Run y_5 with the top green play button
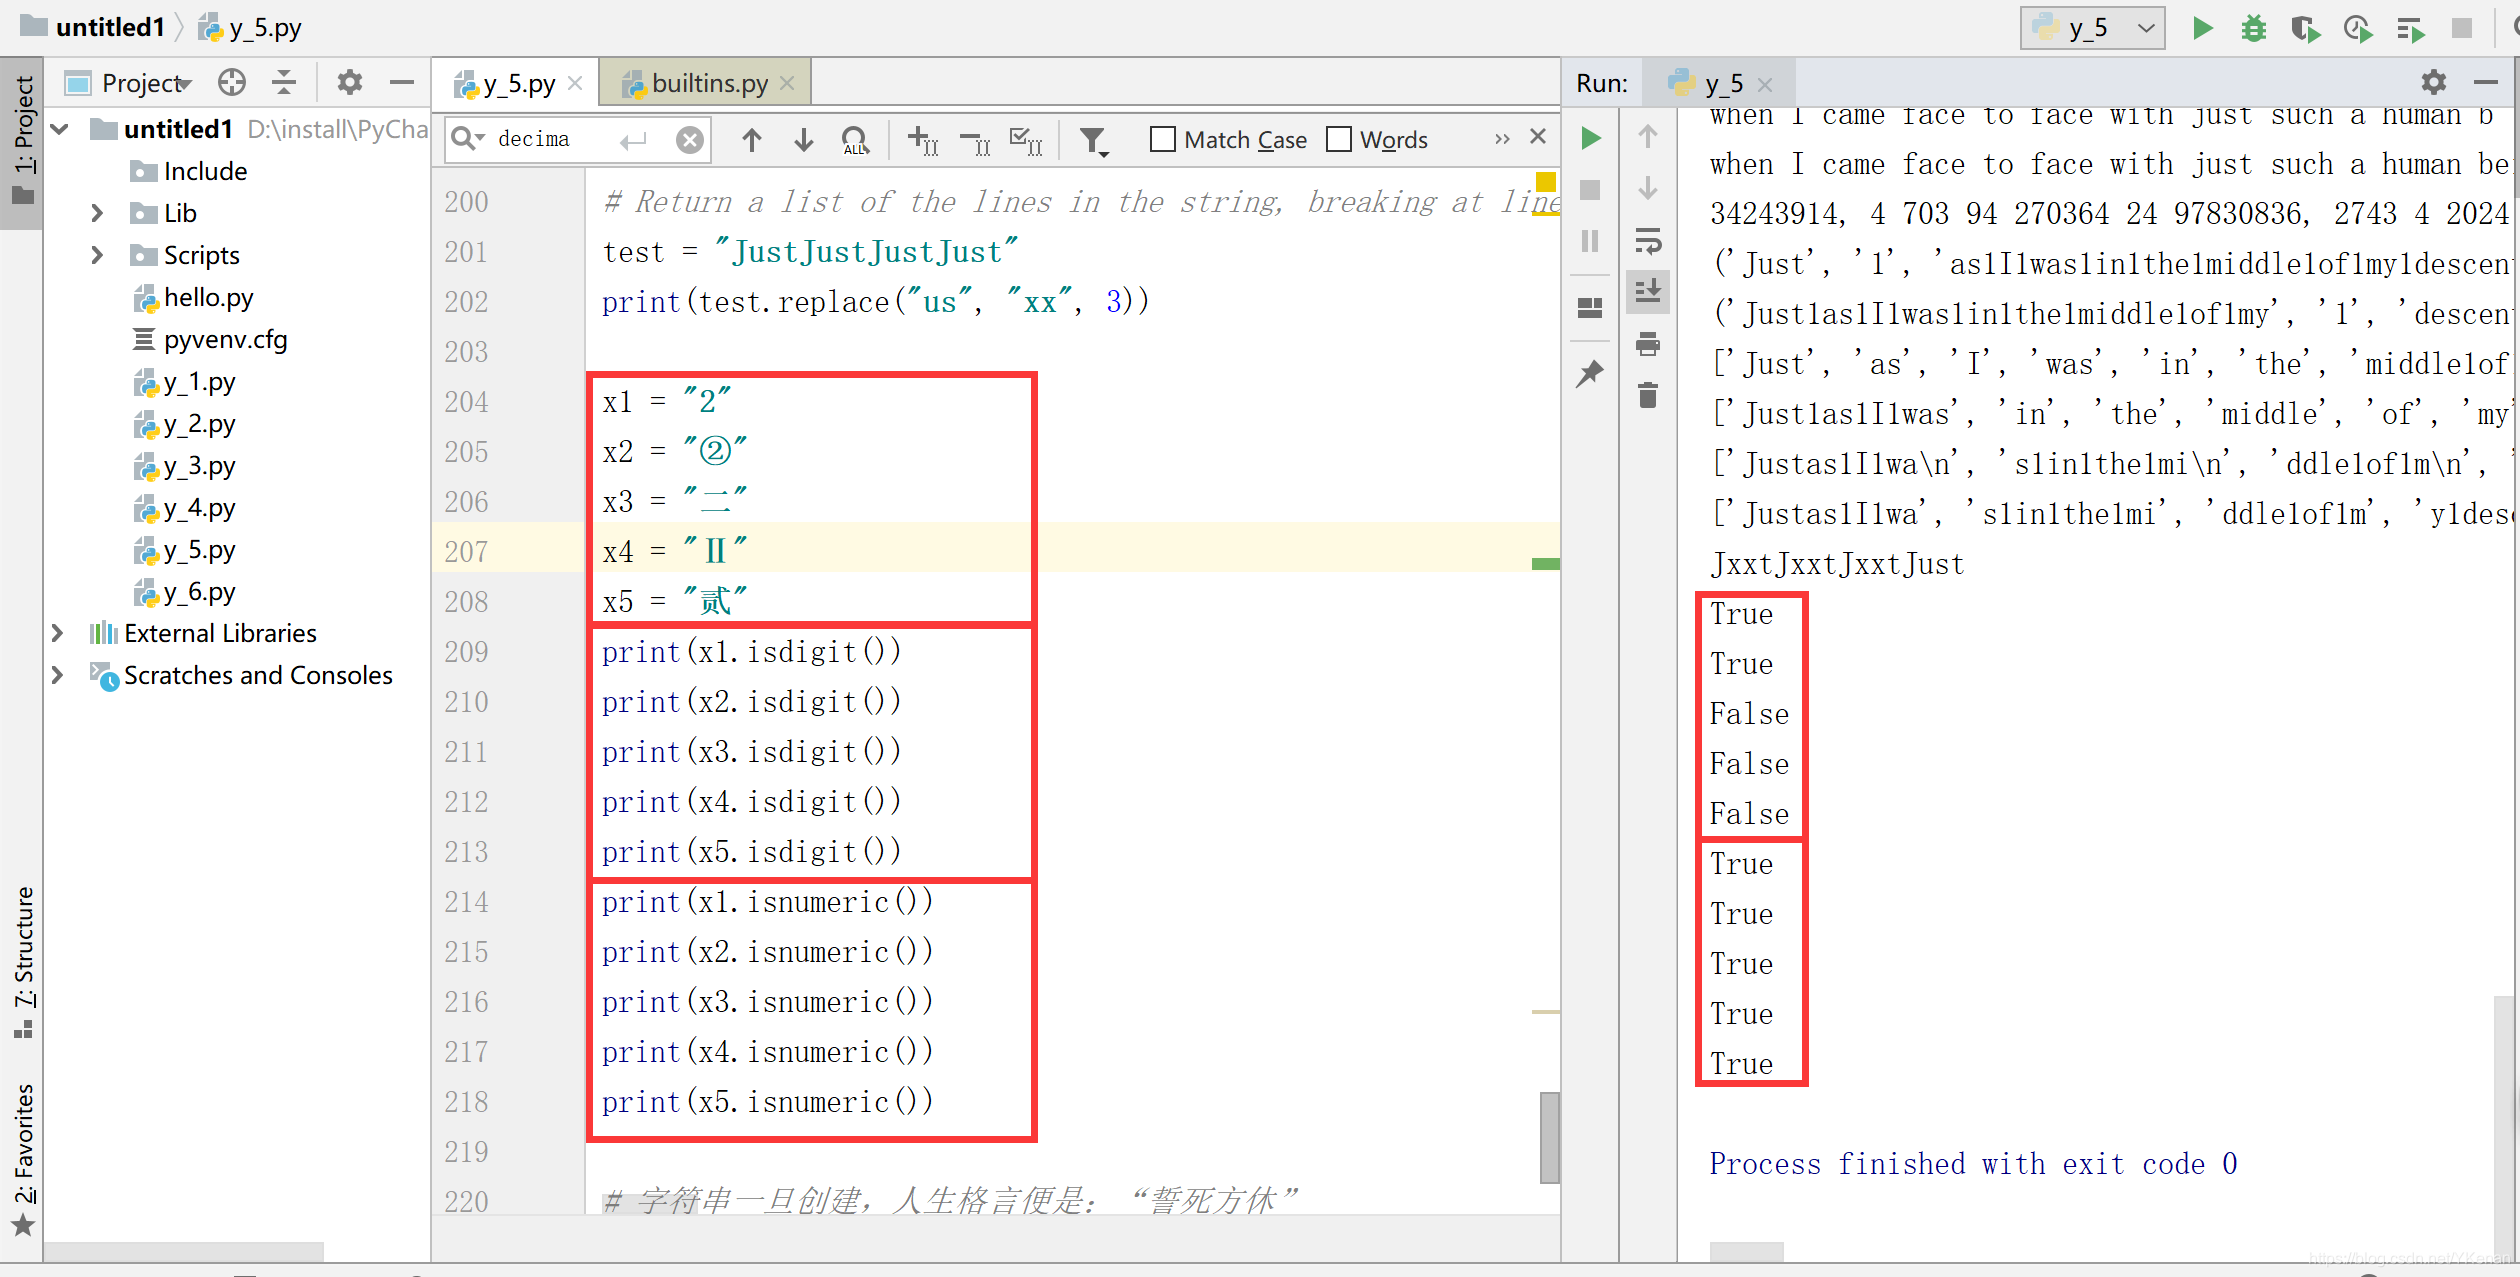This screenshot has width=2520, height=1277. pos(2201,28)
